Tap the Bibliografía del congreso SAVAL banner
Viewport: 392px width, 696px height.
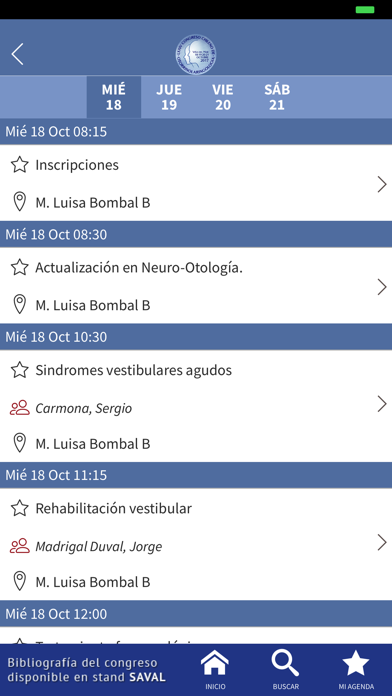pos(87,670)
